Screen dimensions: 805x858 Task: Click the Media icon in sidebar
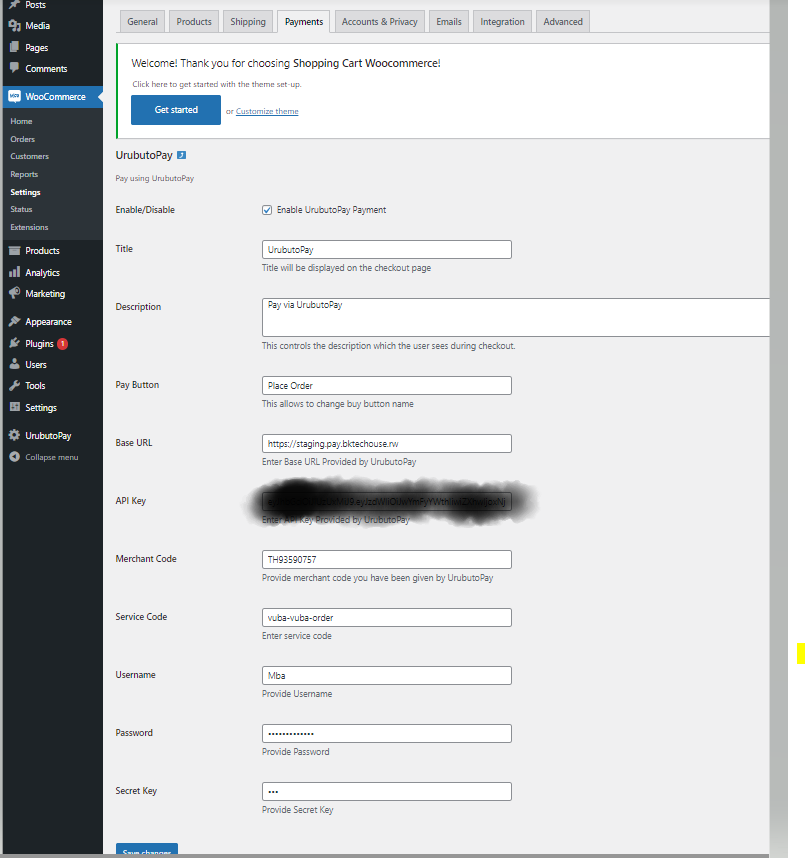(x=15, y=26)
